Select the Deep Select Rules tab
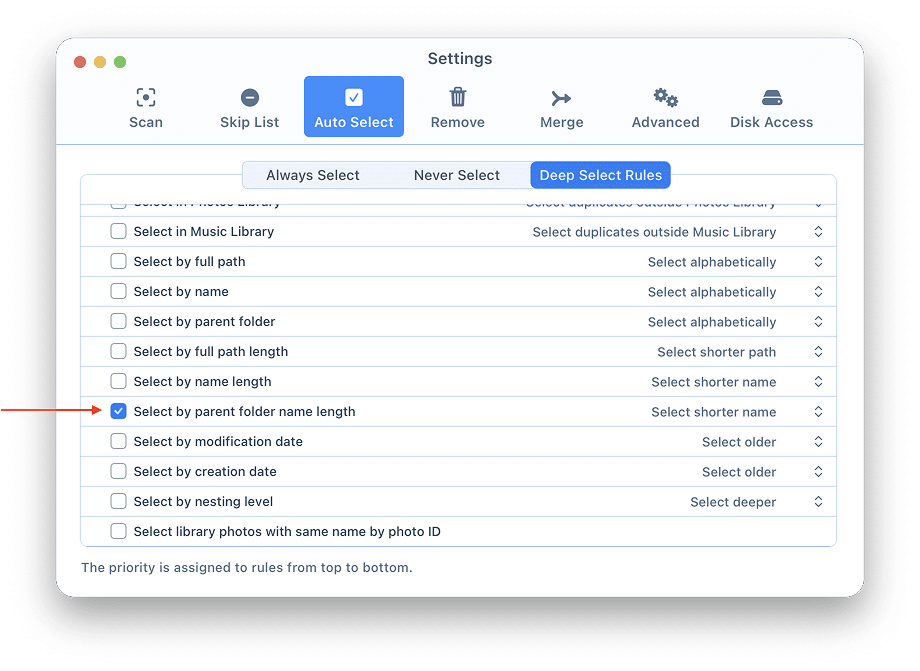The height and width of the screenshot is (671, 920). 600,175
